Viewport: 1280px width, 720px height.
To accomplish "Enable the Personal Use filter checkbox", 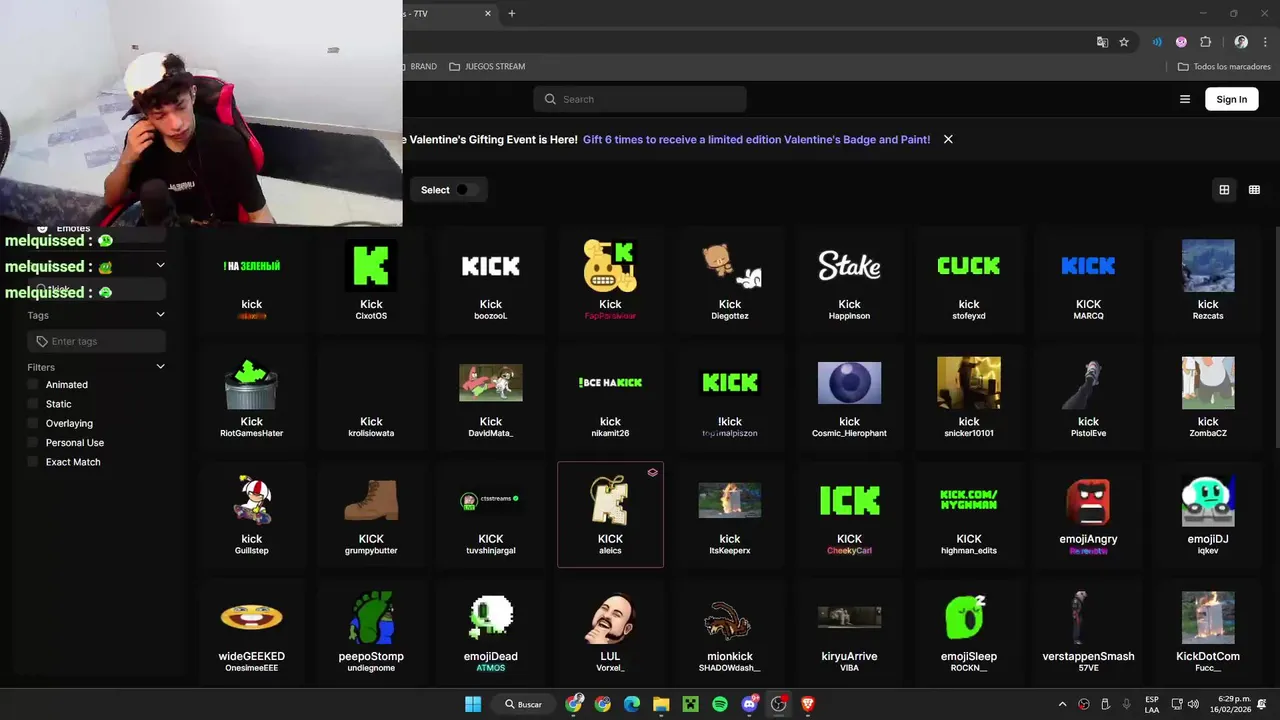I will [x=33, y=442].
